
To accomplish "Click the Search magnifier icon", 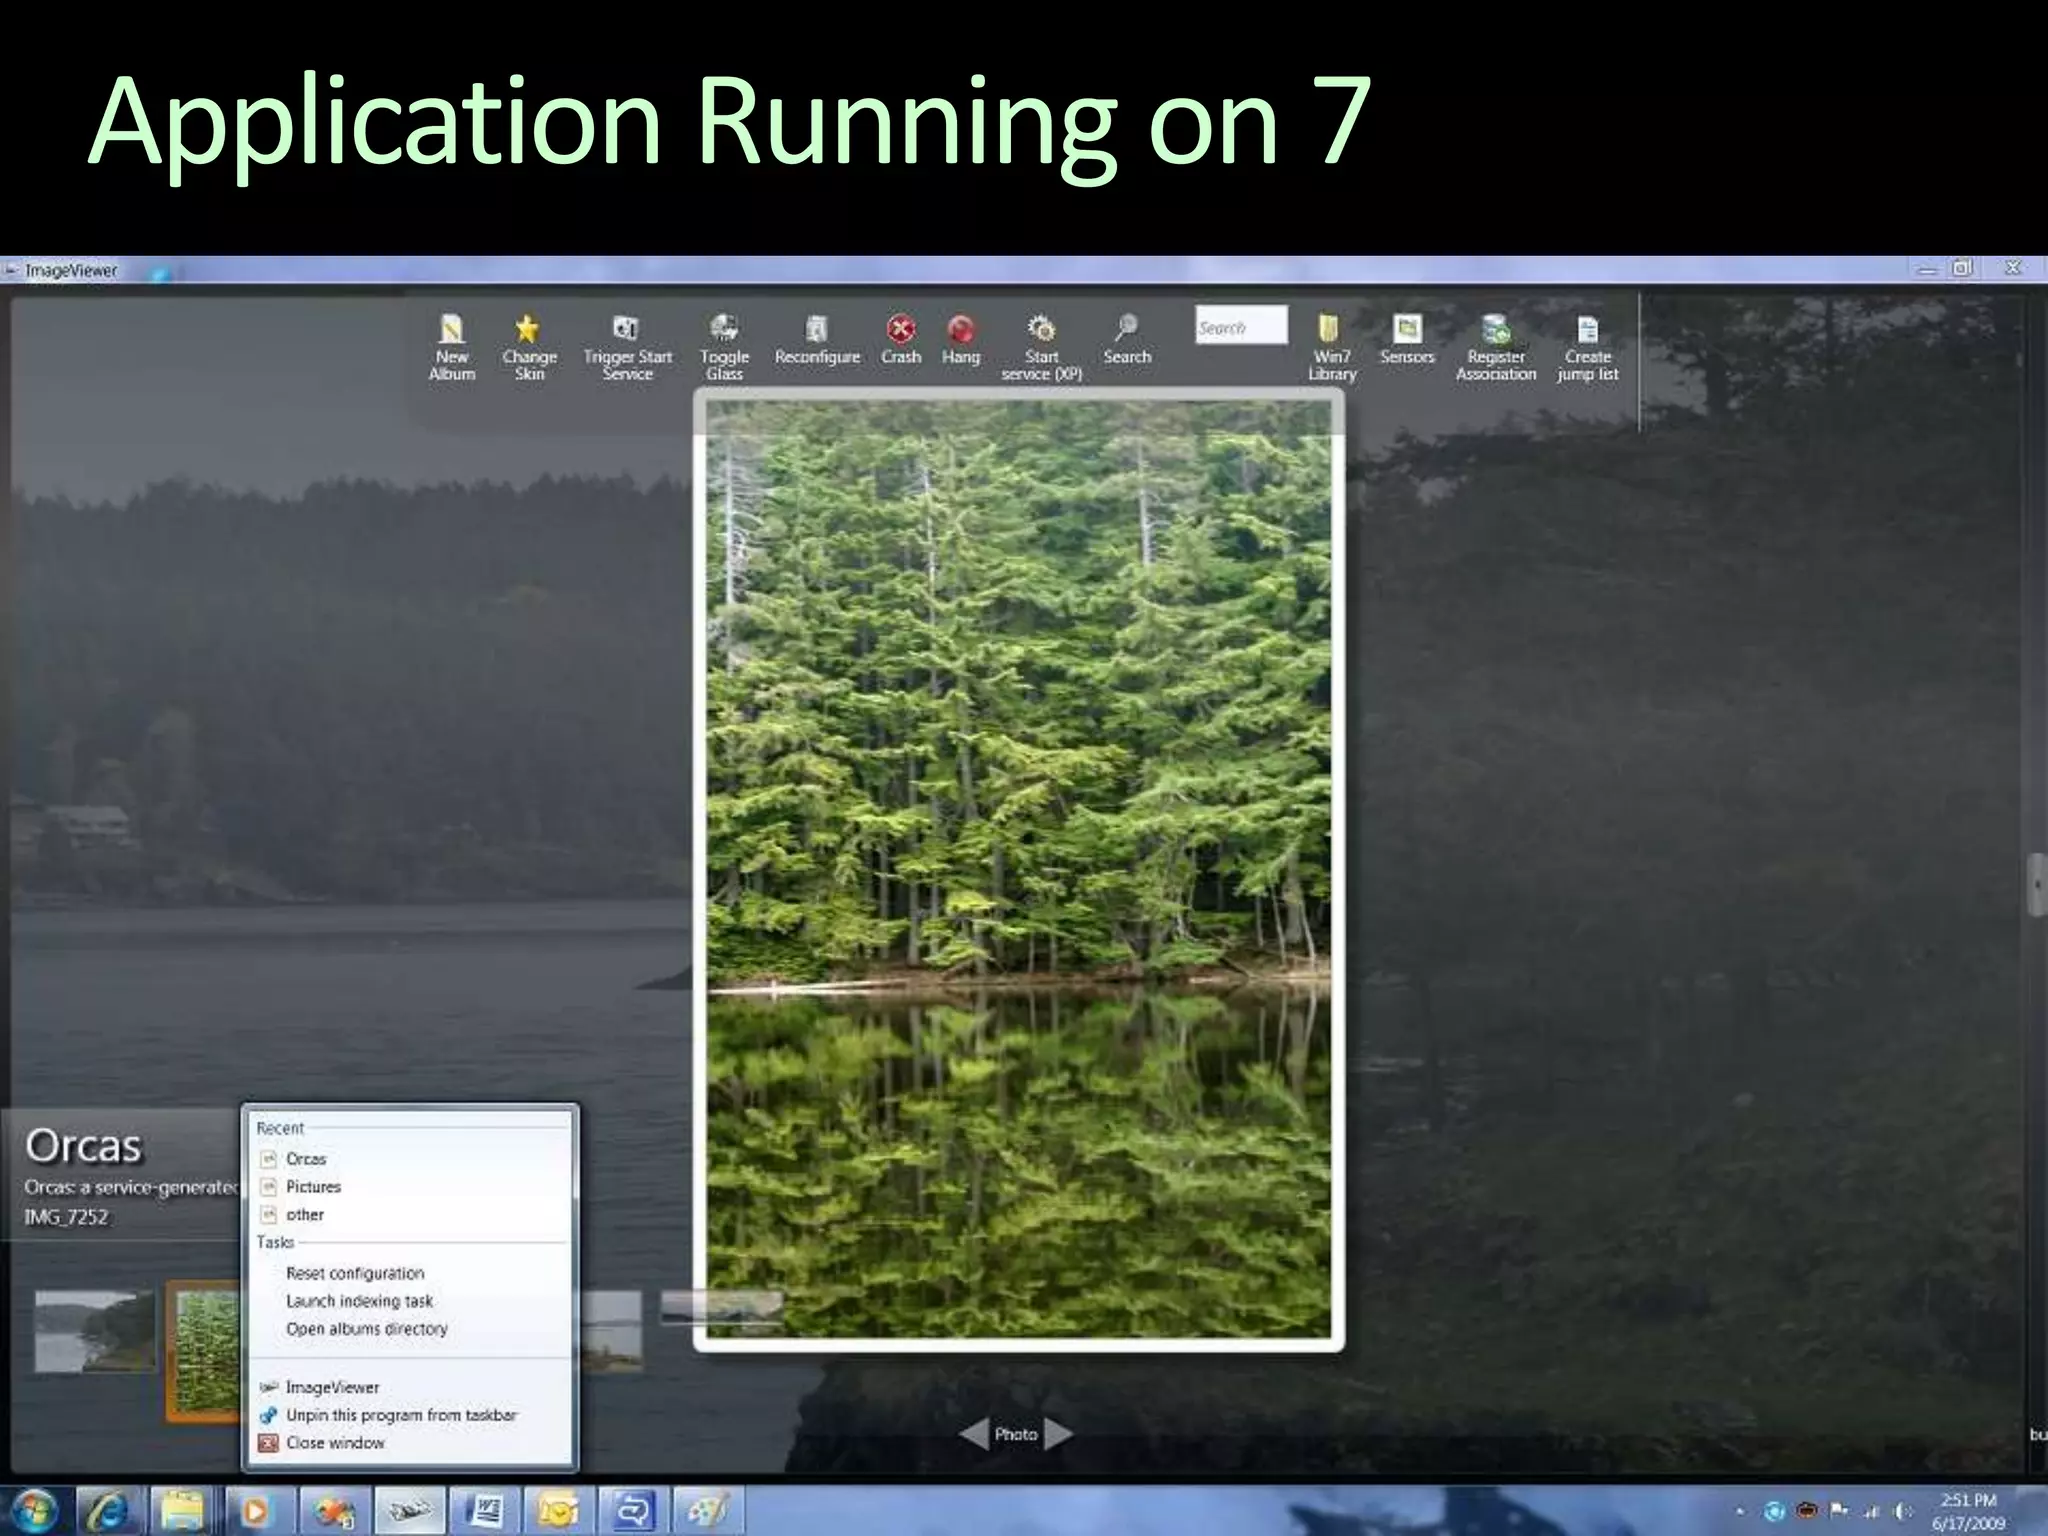I will coord(1127,328).
